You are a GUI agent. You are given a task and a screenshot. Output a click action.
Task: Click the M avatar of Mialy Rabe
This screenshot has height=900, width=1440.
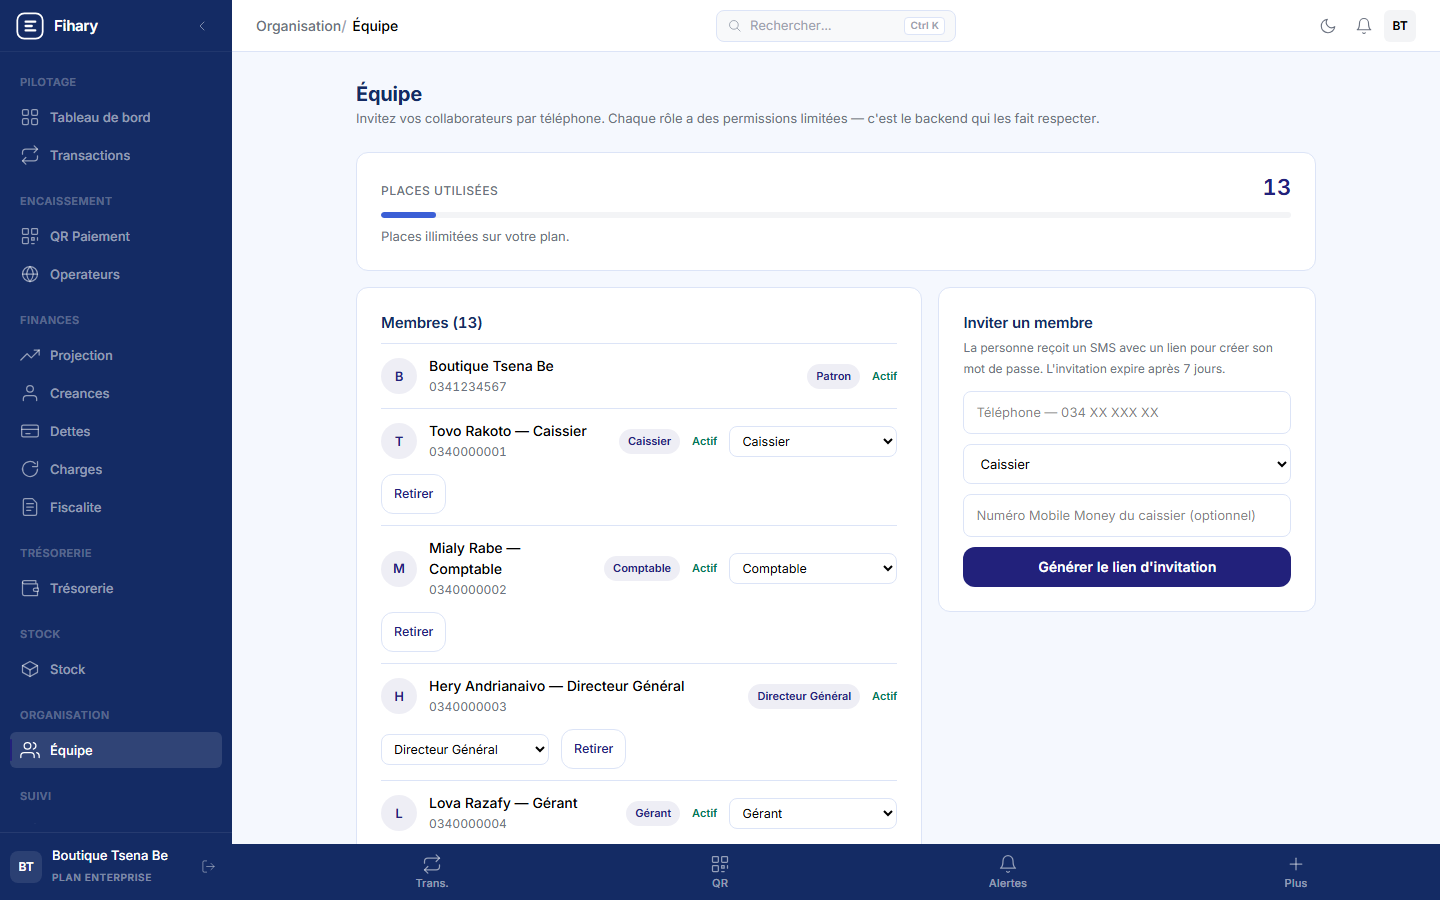(x=399, y=568)
